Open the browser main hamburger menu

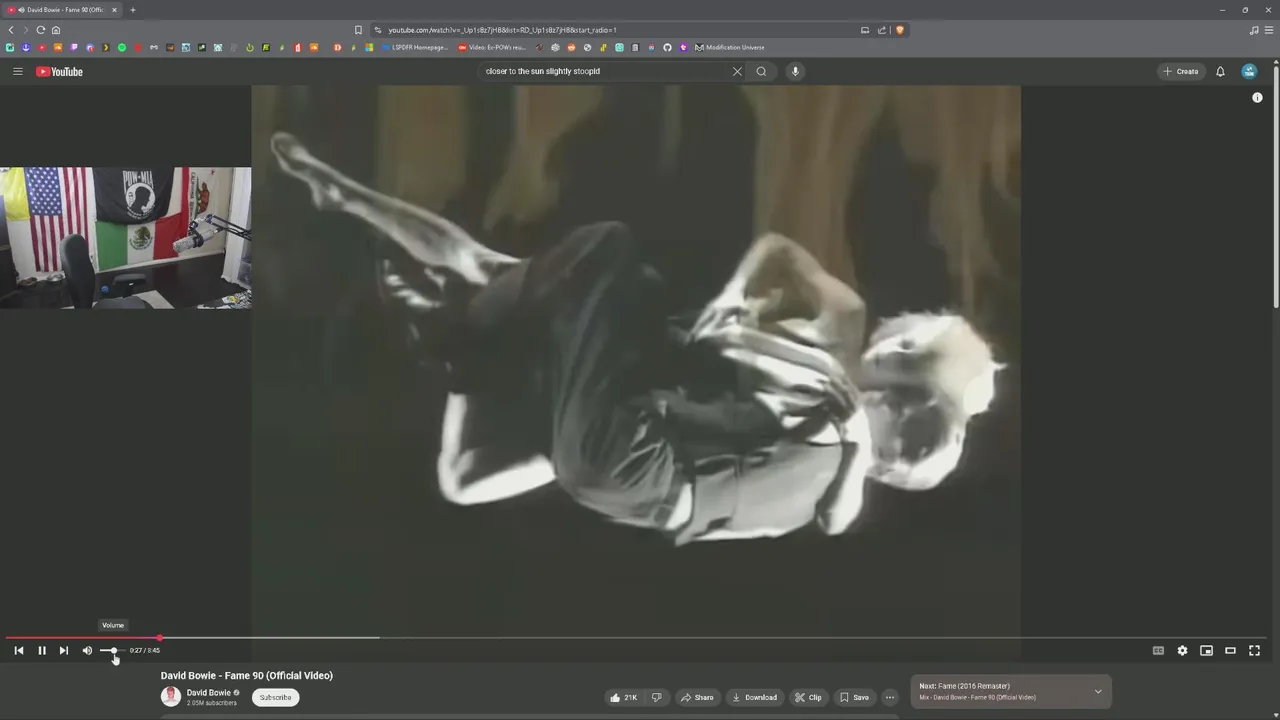point(1269,30)
